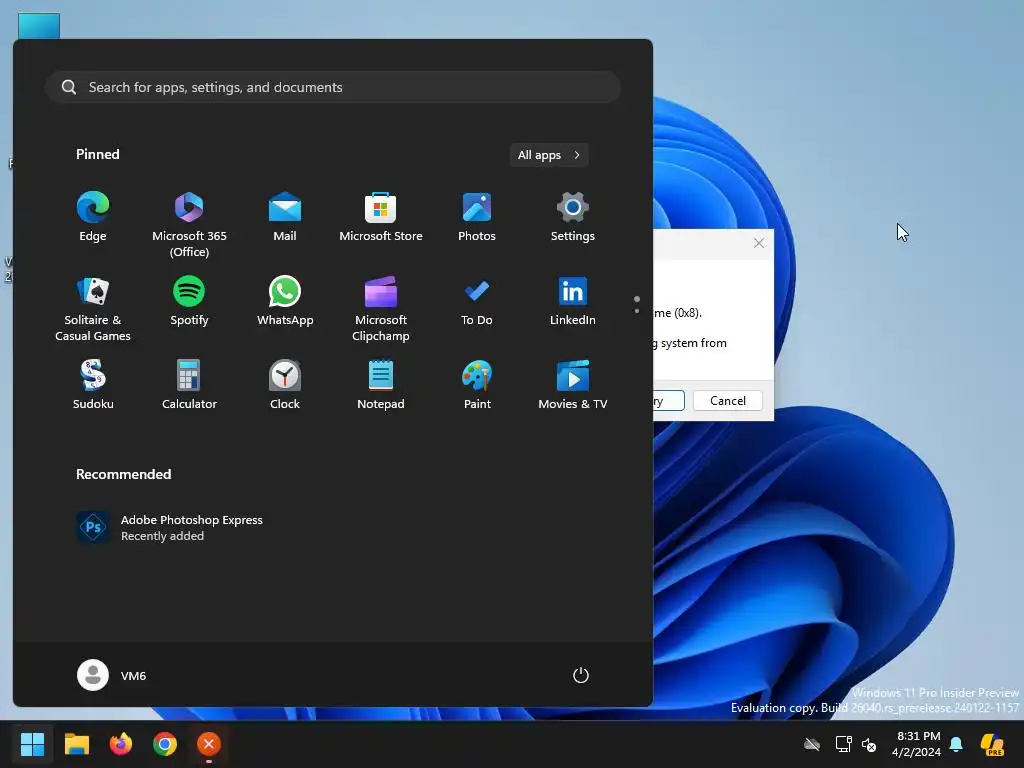Open Copilot preview icon in taskbar
The height and width of the screenshot is (768, 1024).
992,744
